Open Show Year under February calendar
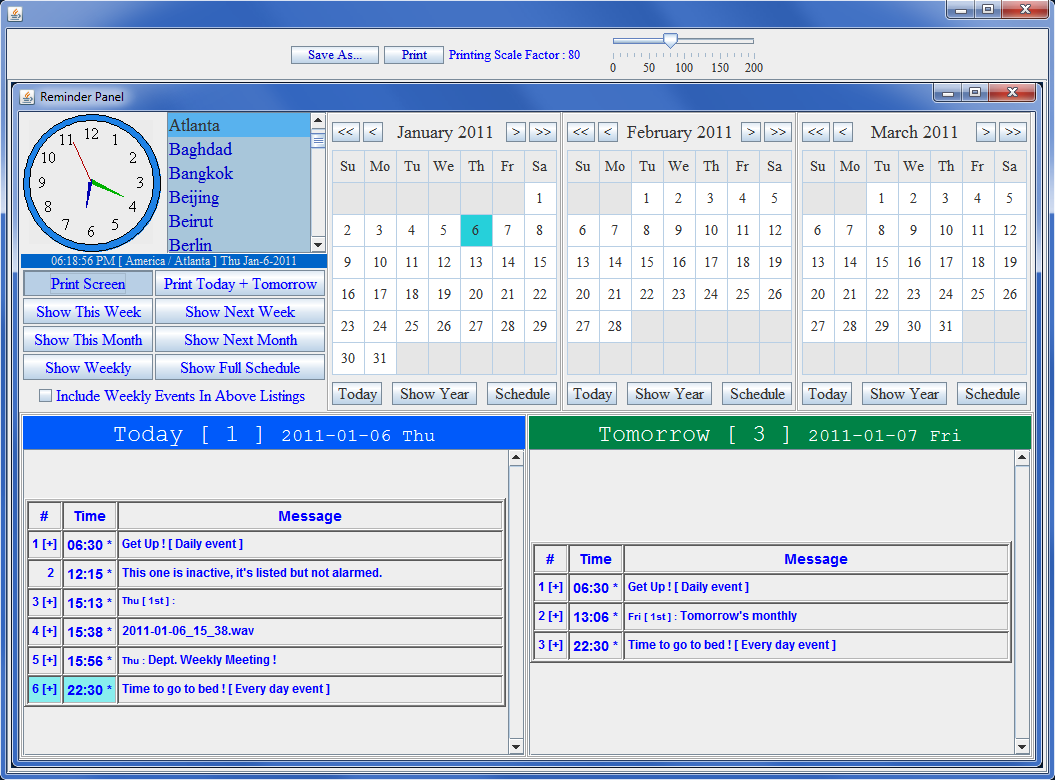Viewport: 1055px width, 780px height. (x=669, y=394)
